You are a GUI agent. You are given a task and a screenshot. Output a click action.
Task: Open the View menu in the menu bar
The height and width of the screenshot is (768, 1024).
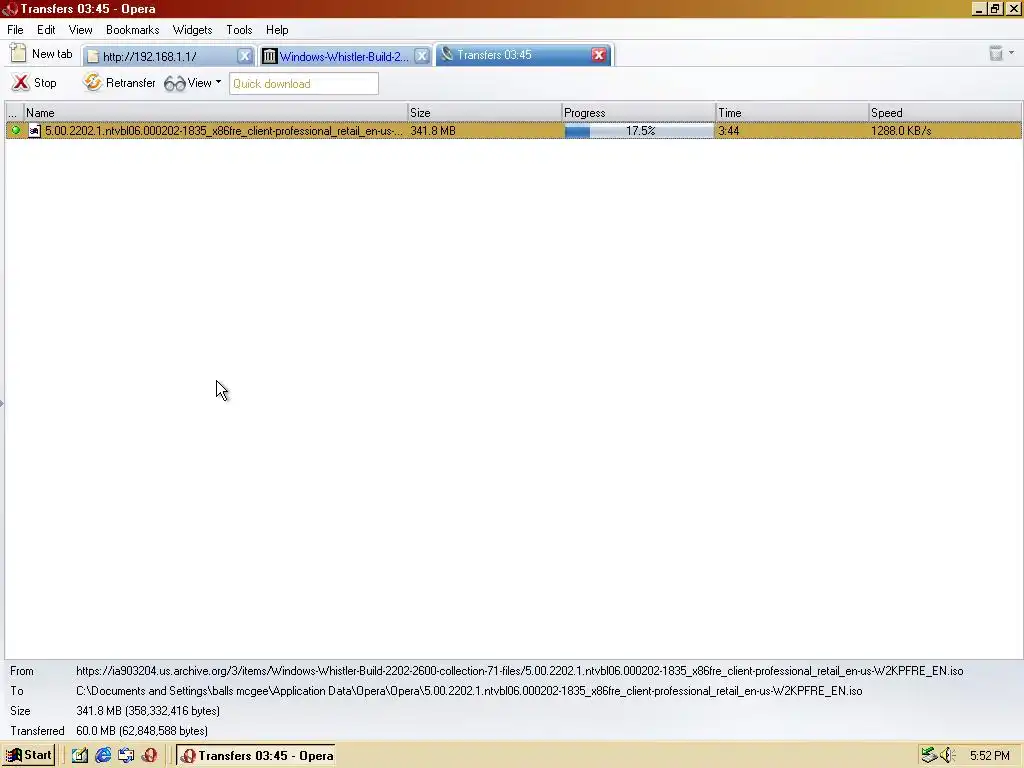coord(80,30)
